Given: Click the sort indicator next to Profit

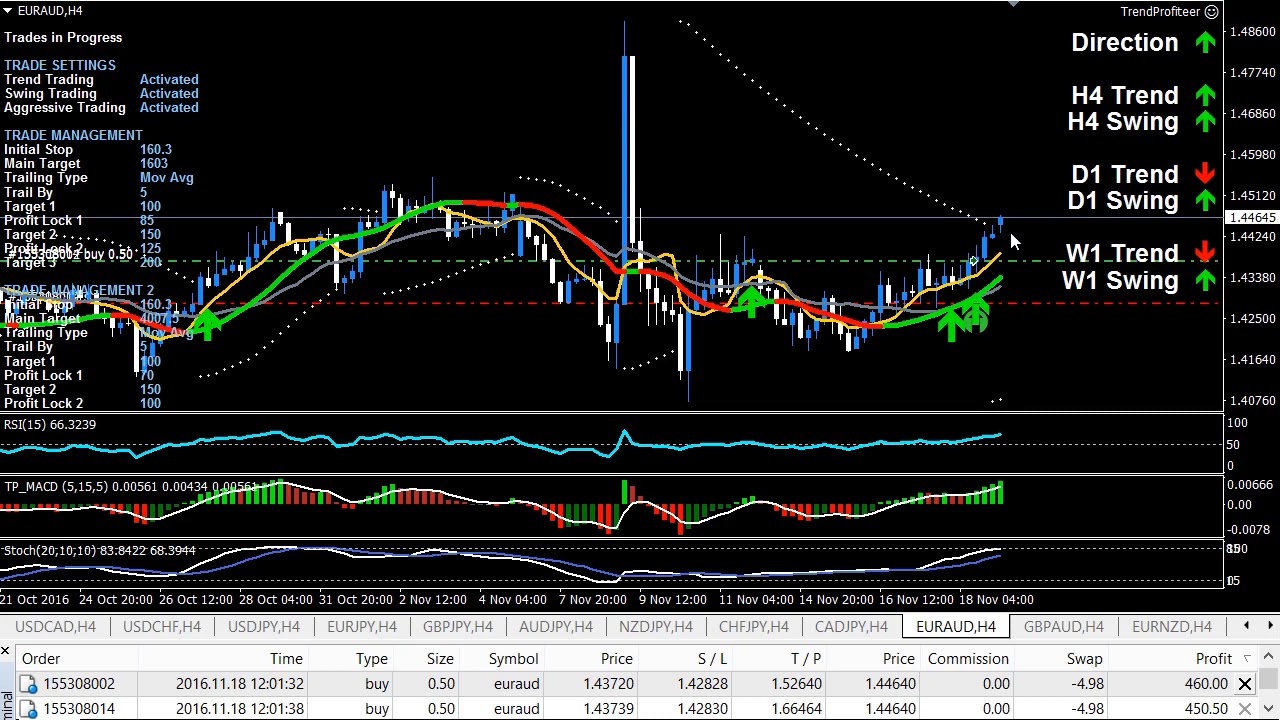Looking at the screenshot, I should point(1247,658).
